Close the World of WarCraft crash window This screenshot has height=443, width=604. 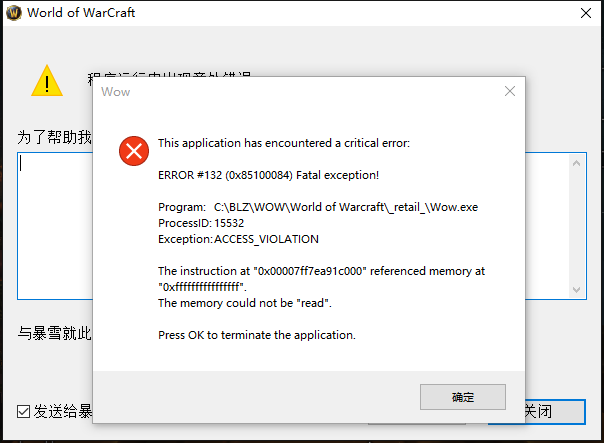pyautogui.click(x=585, y=13)
